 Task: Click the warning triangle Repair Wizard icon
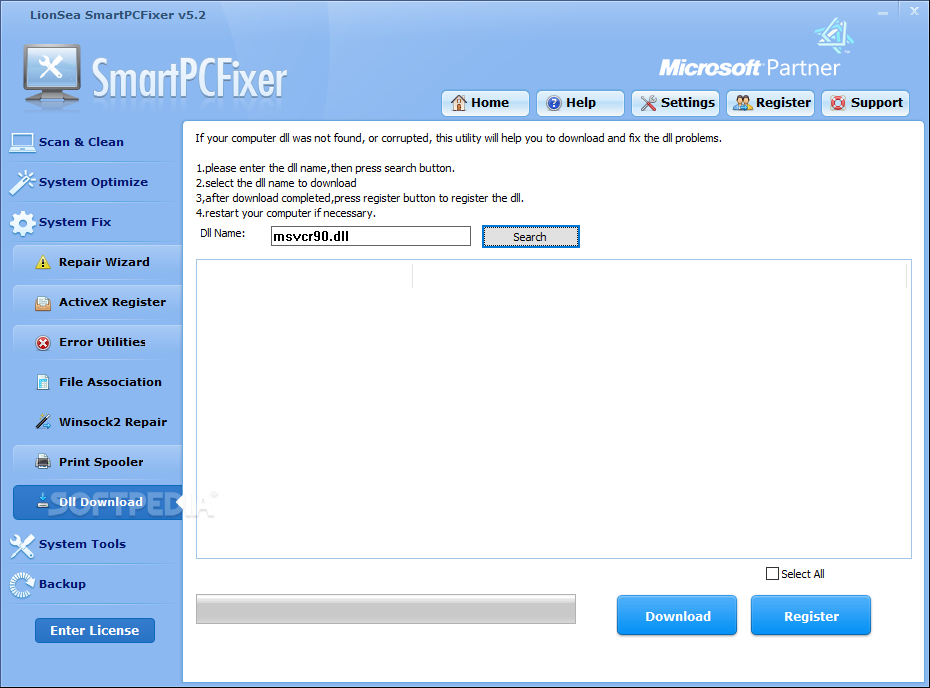coord(43,262)
